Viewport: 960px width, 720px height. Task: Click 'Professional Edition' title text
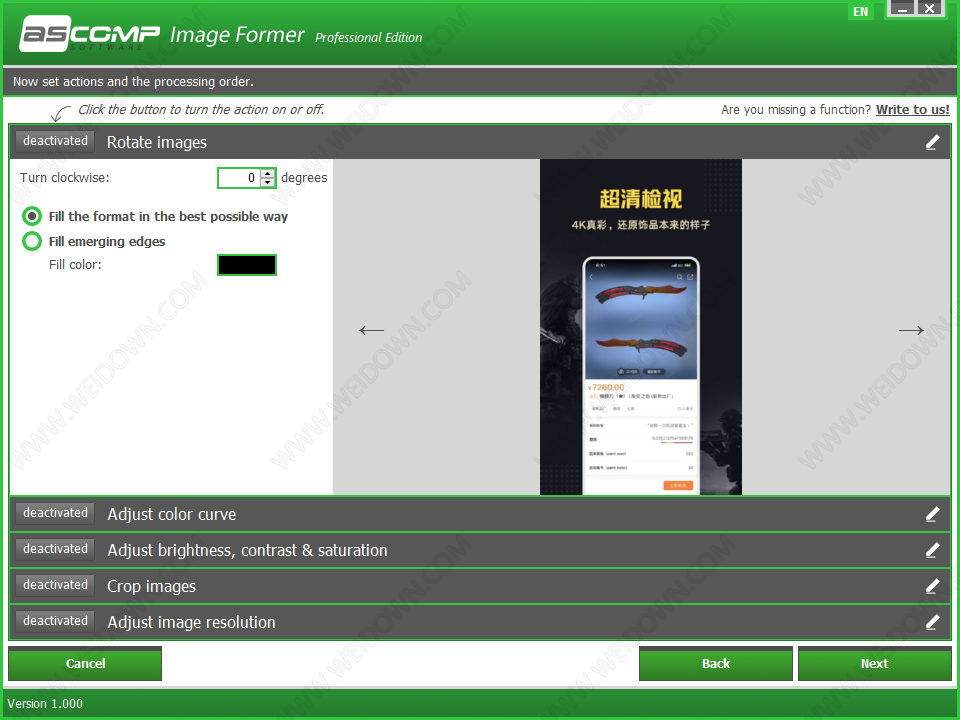point(369,37)
